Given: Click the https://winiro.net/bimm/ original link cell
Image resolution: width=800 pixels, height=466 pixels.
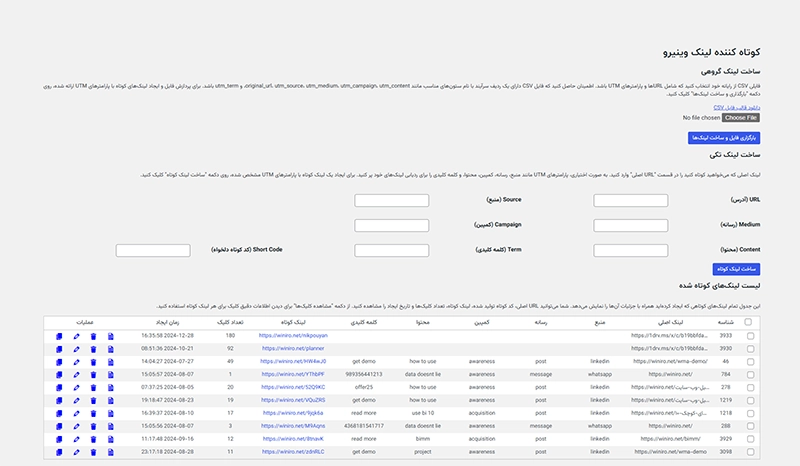Looking at the screenshot, I should coord(670,439).
